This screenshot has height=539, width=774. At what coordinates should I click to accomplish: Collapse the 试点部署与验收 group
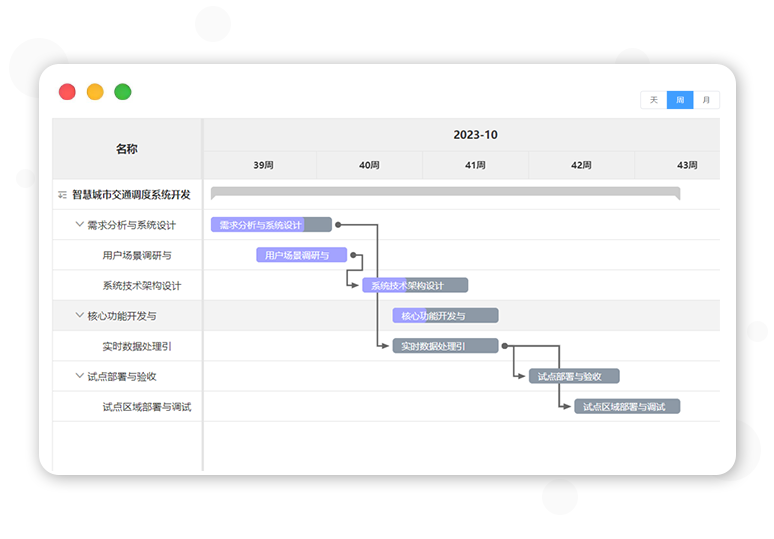pyautogui.click(x=80, y=376)
